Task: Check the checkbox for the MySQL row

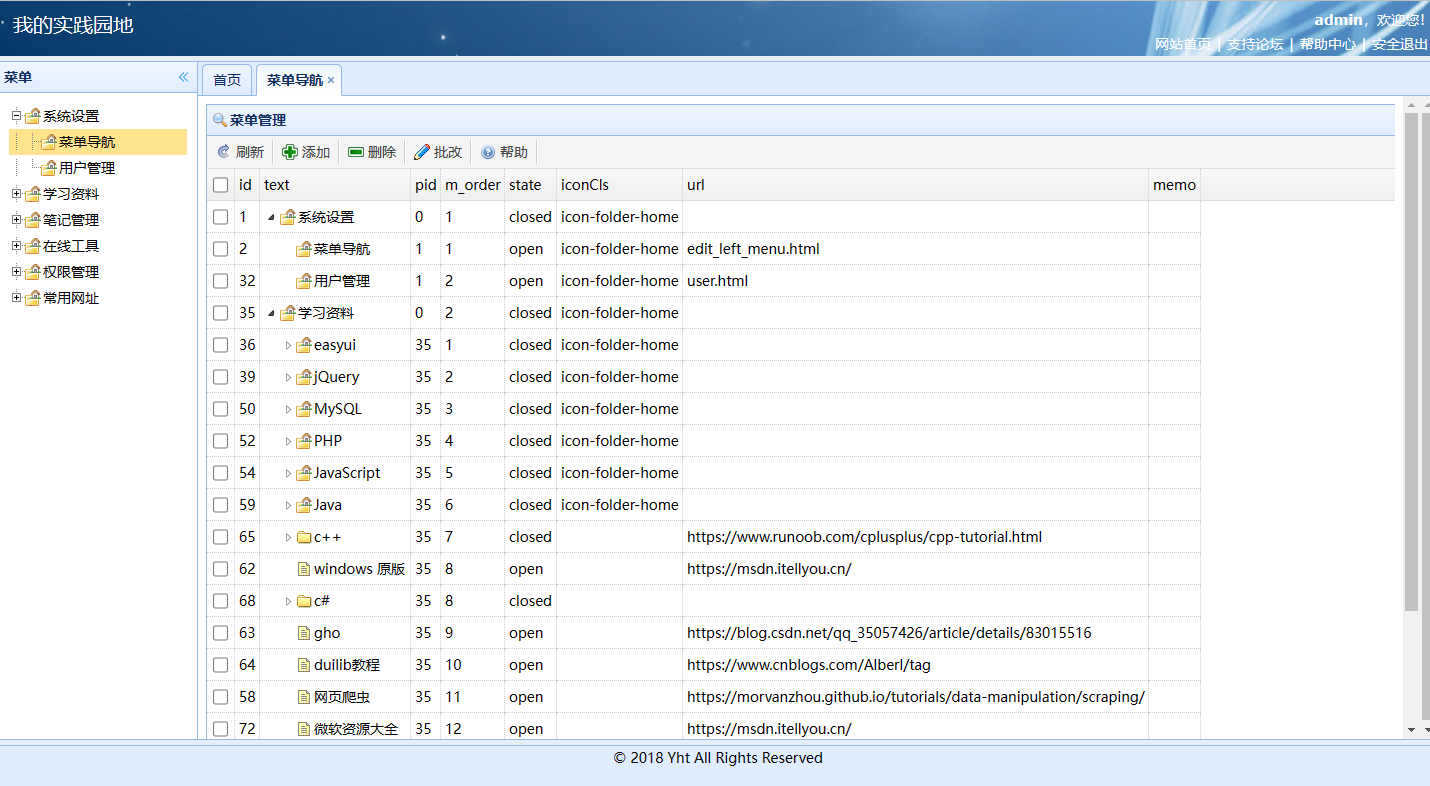Action: (221, 409)
